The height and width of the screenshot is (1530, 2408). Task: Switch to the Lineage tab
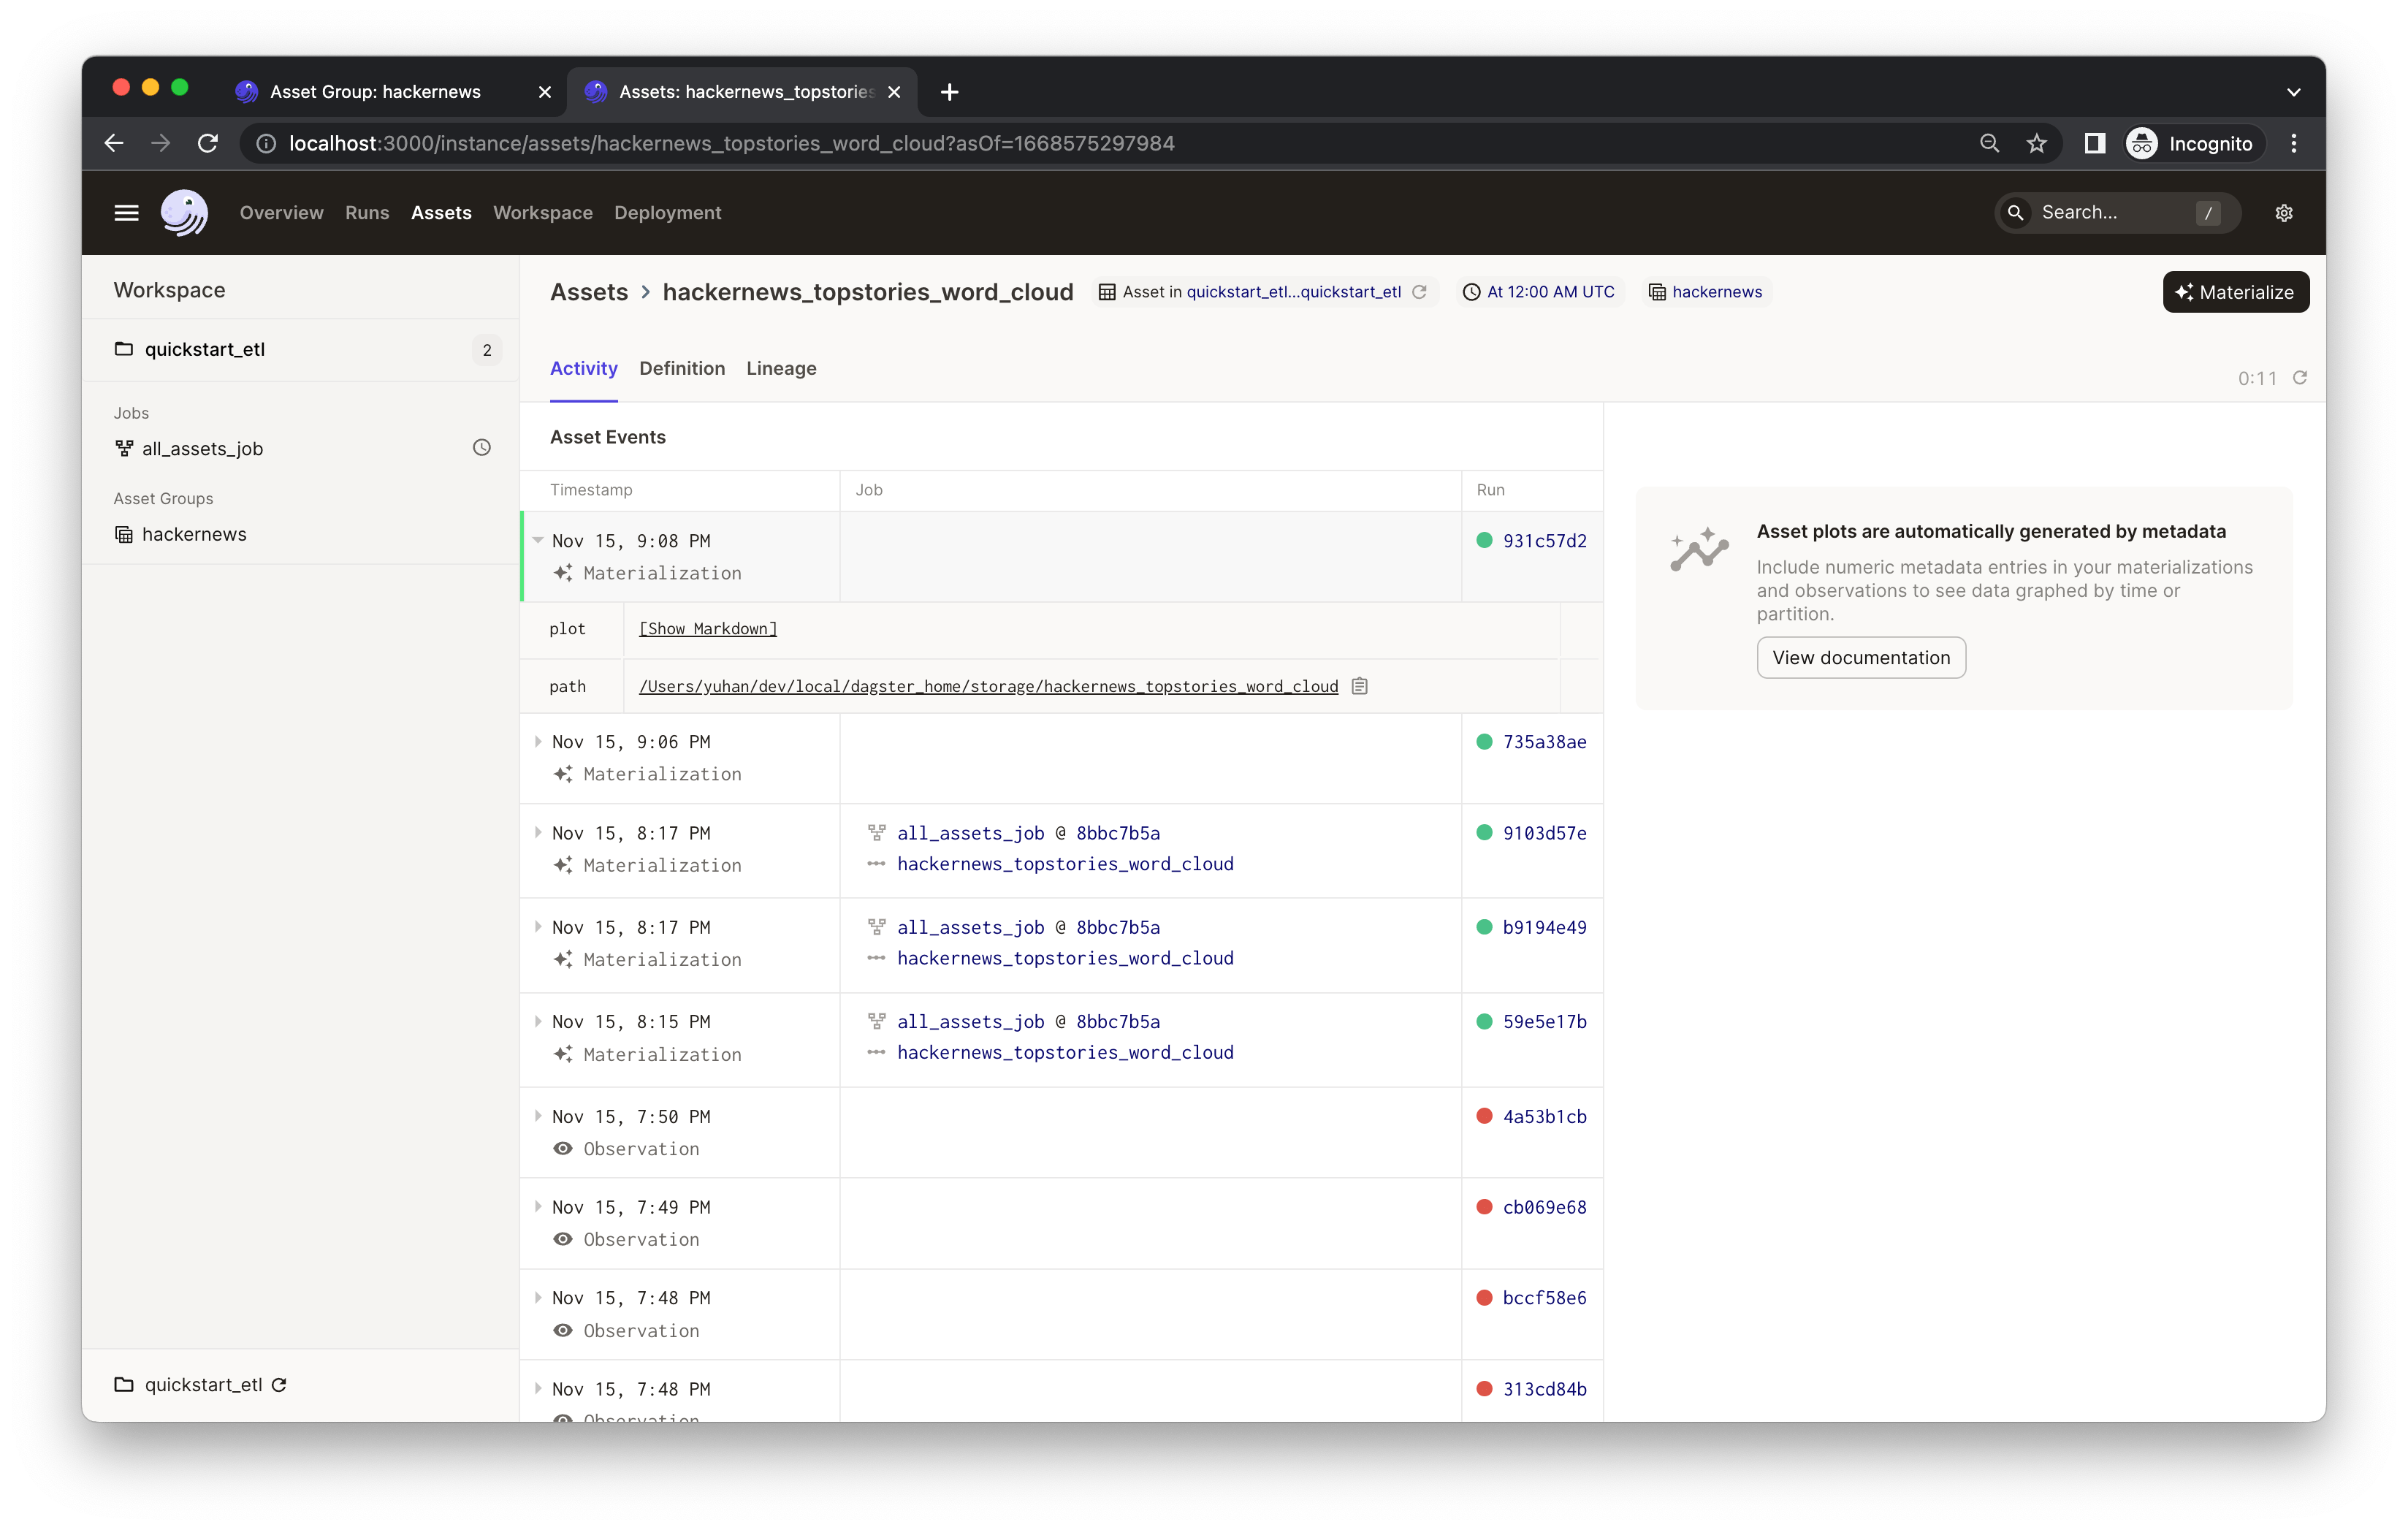click(780, 369)
